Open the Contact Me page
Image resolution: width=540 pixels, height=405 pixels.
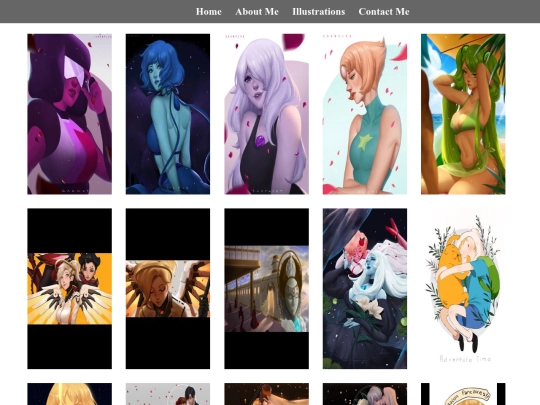[x=384, y=12]
